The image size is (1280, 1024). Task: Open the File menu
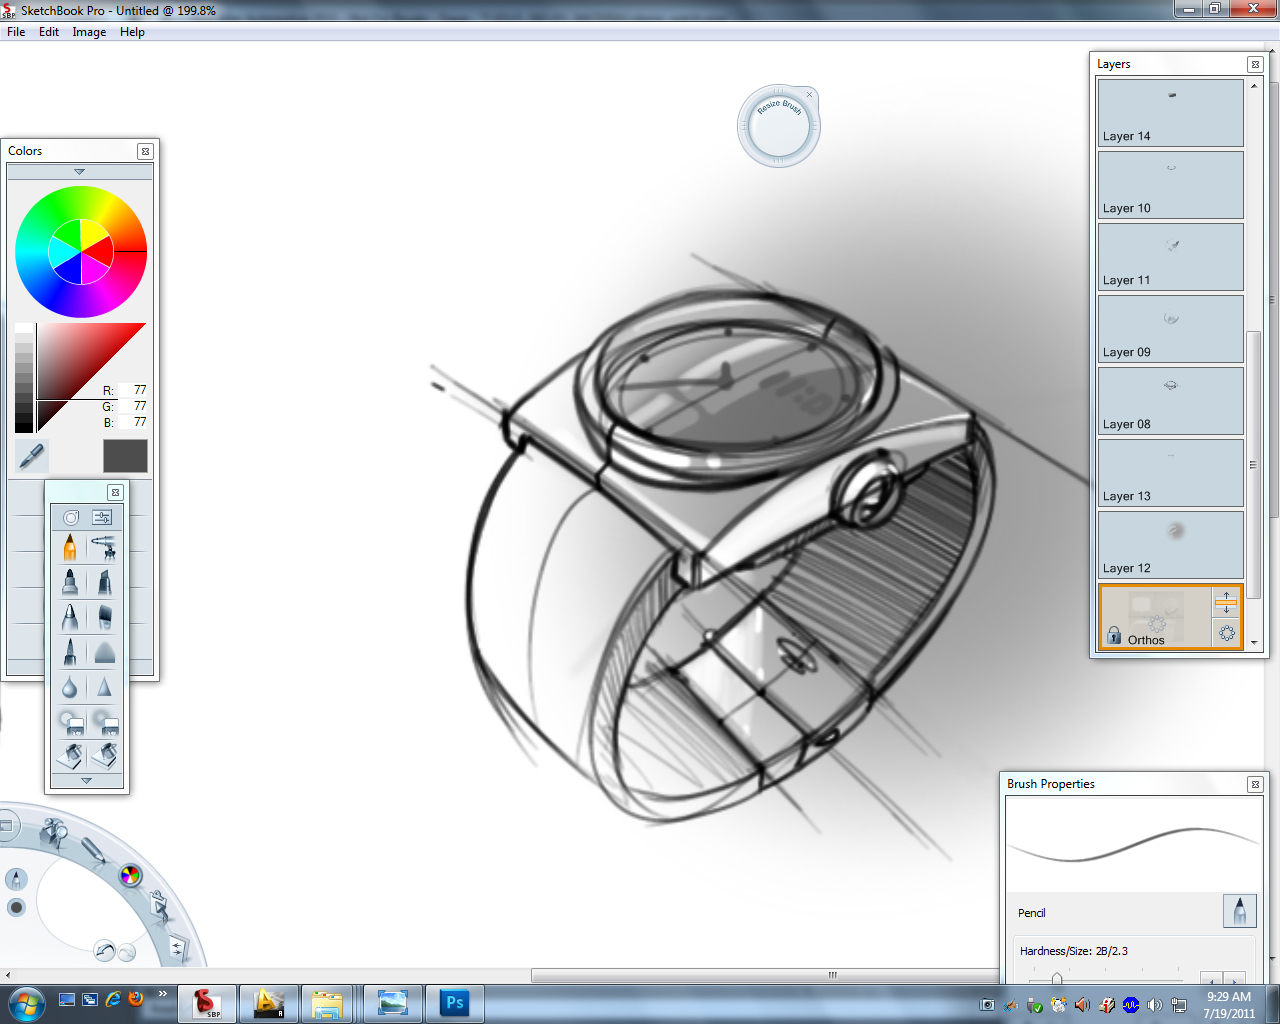[x=16, y=32]
